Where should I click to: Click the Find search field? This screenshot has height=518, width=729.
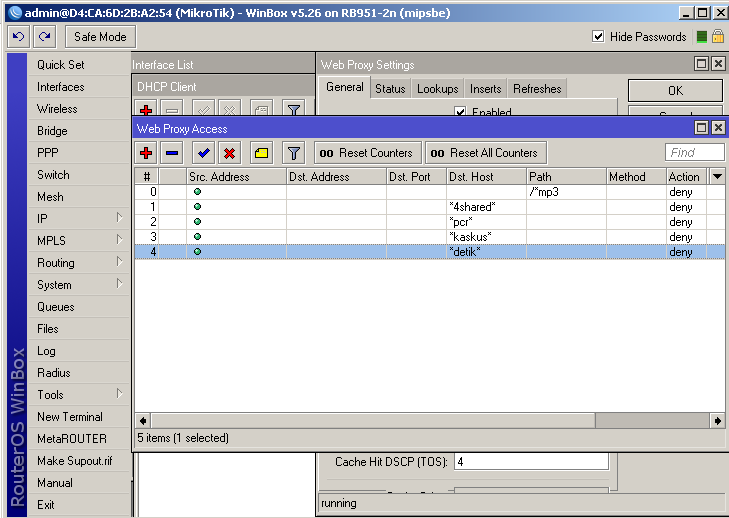695,153
